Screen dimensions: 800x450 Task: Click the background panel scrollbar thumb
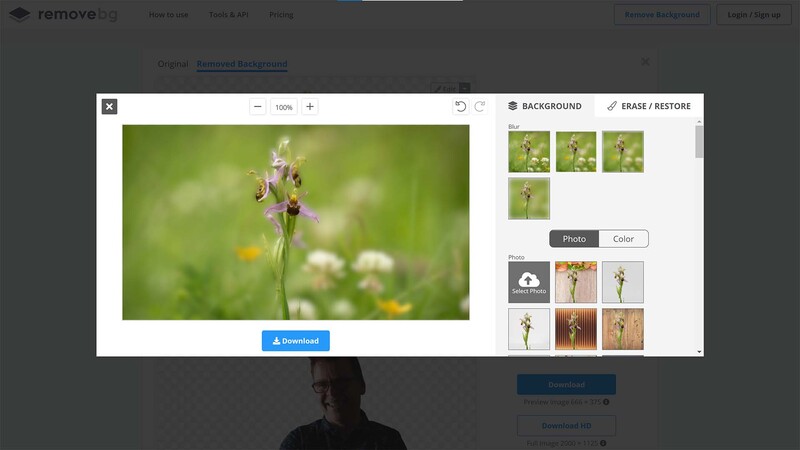click(699, 142)
